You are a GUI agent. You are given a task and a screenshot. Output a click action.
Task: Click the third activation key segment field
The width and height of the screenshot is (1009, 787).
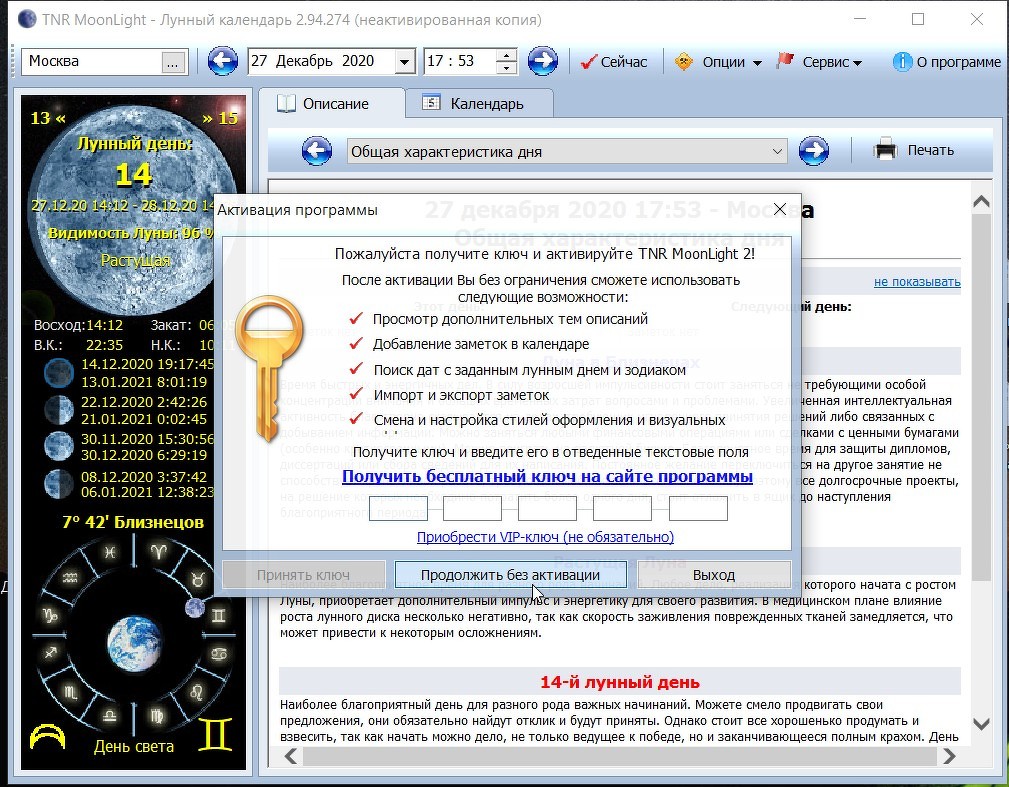(x=547, y=508)
